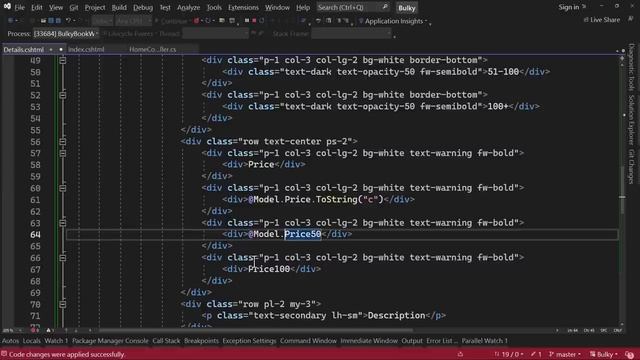The image size is (640, 360).
Task: Open the Call Stack tab
Action: pyautogui.click(x=166, y=341)
